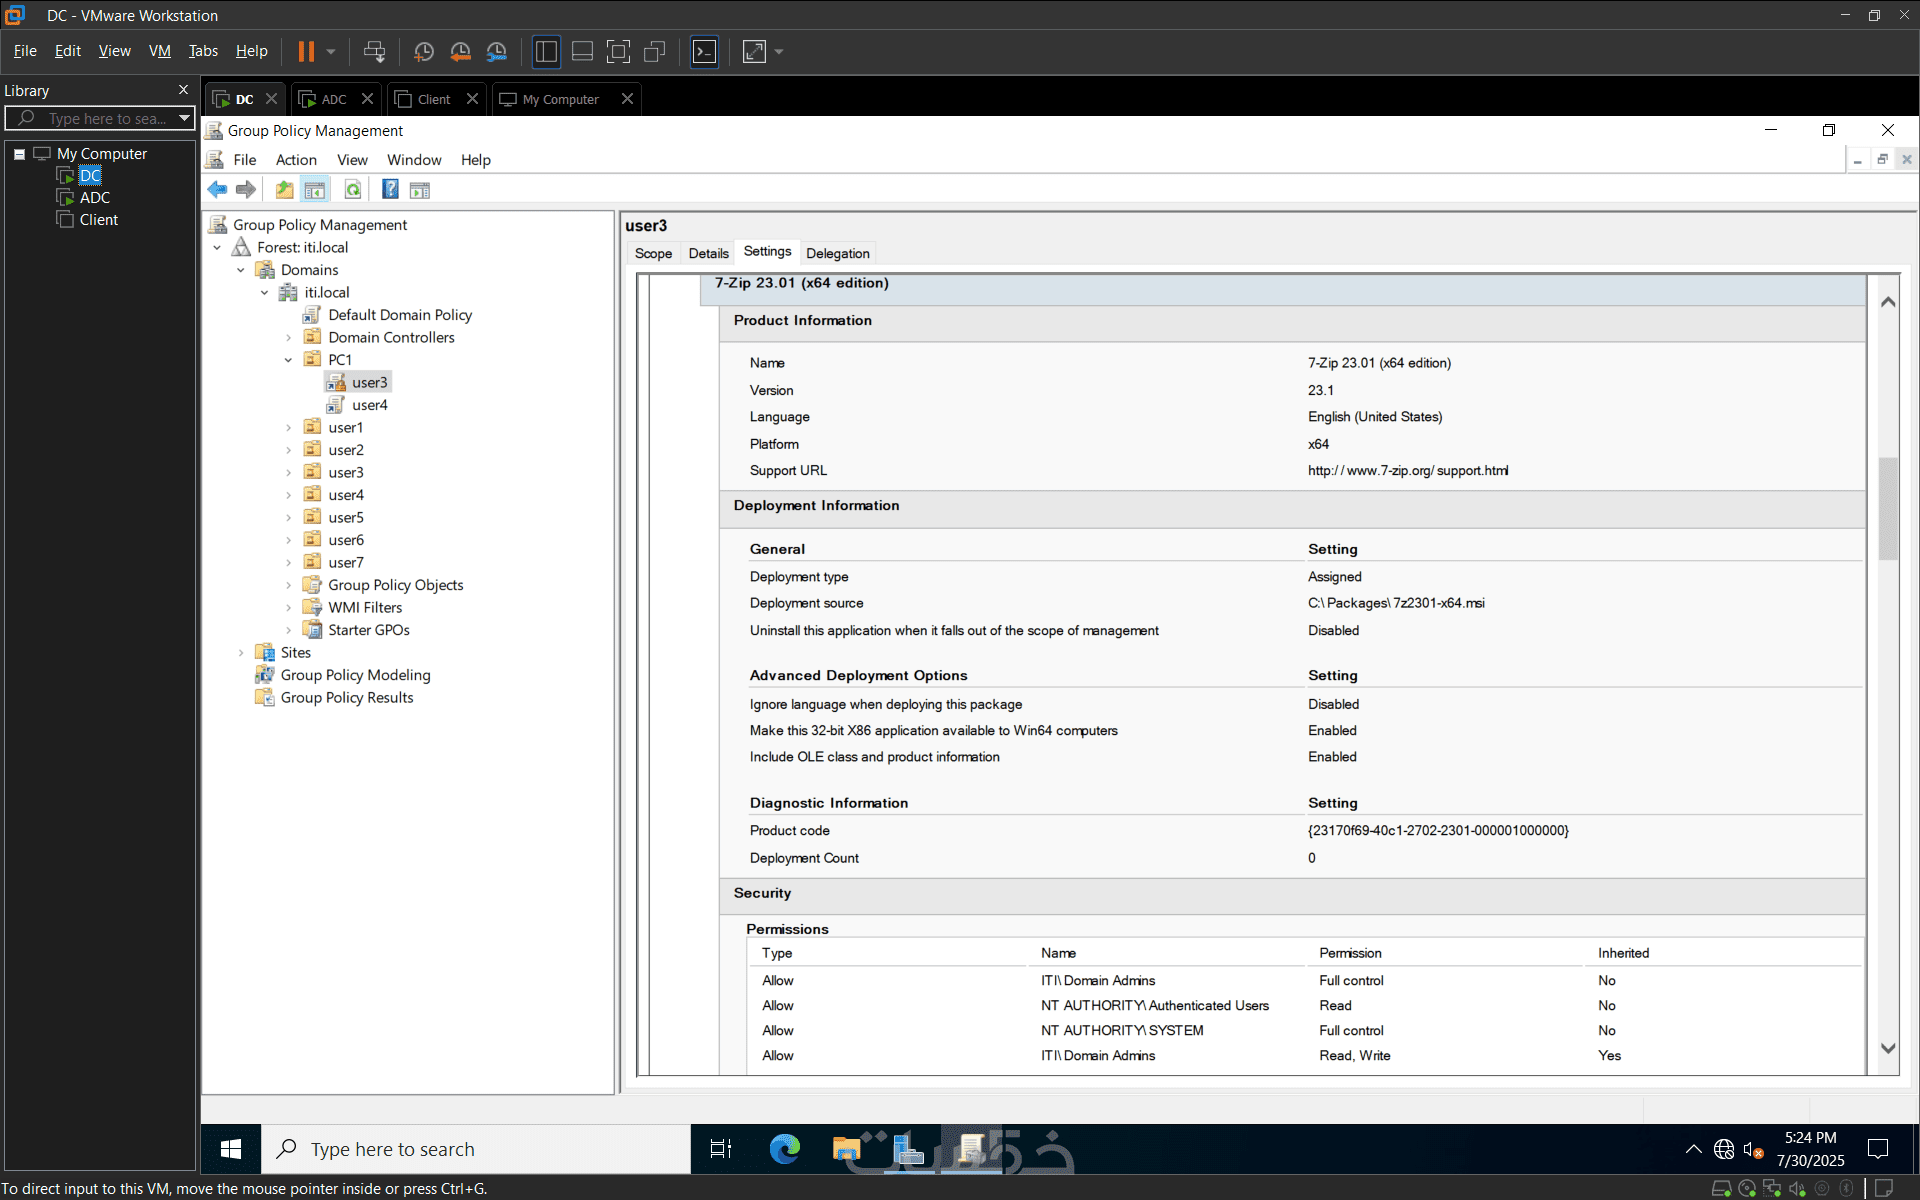Toggle the thumbnail bar view button
The width and height of the screenshot is (1920, 1200).
[x=582, y=51]
